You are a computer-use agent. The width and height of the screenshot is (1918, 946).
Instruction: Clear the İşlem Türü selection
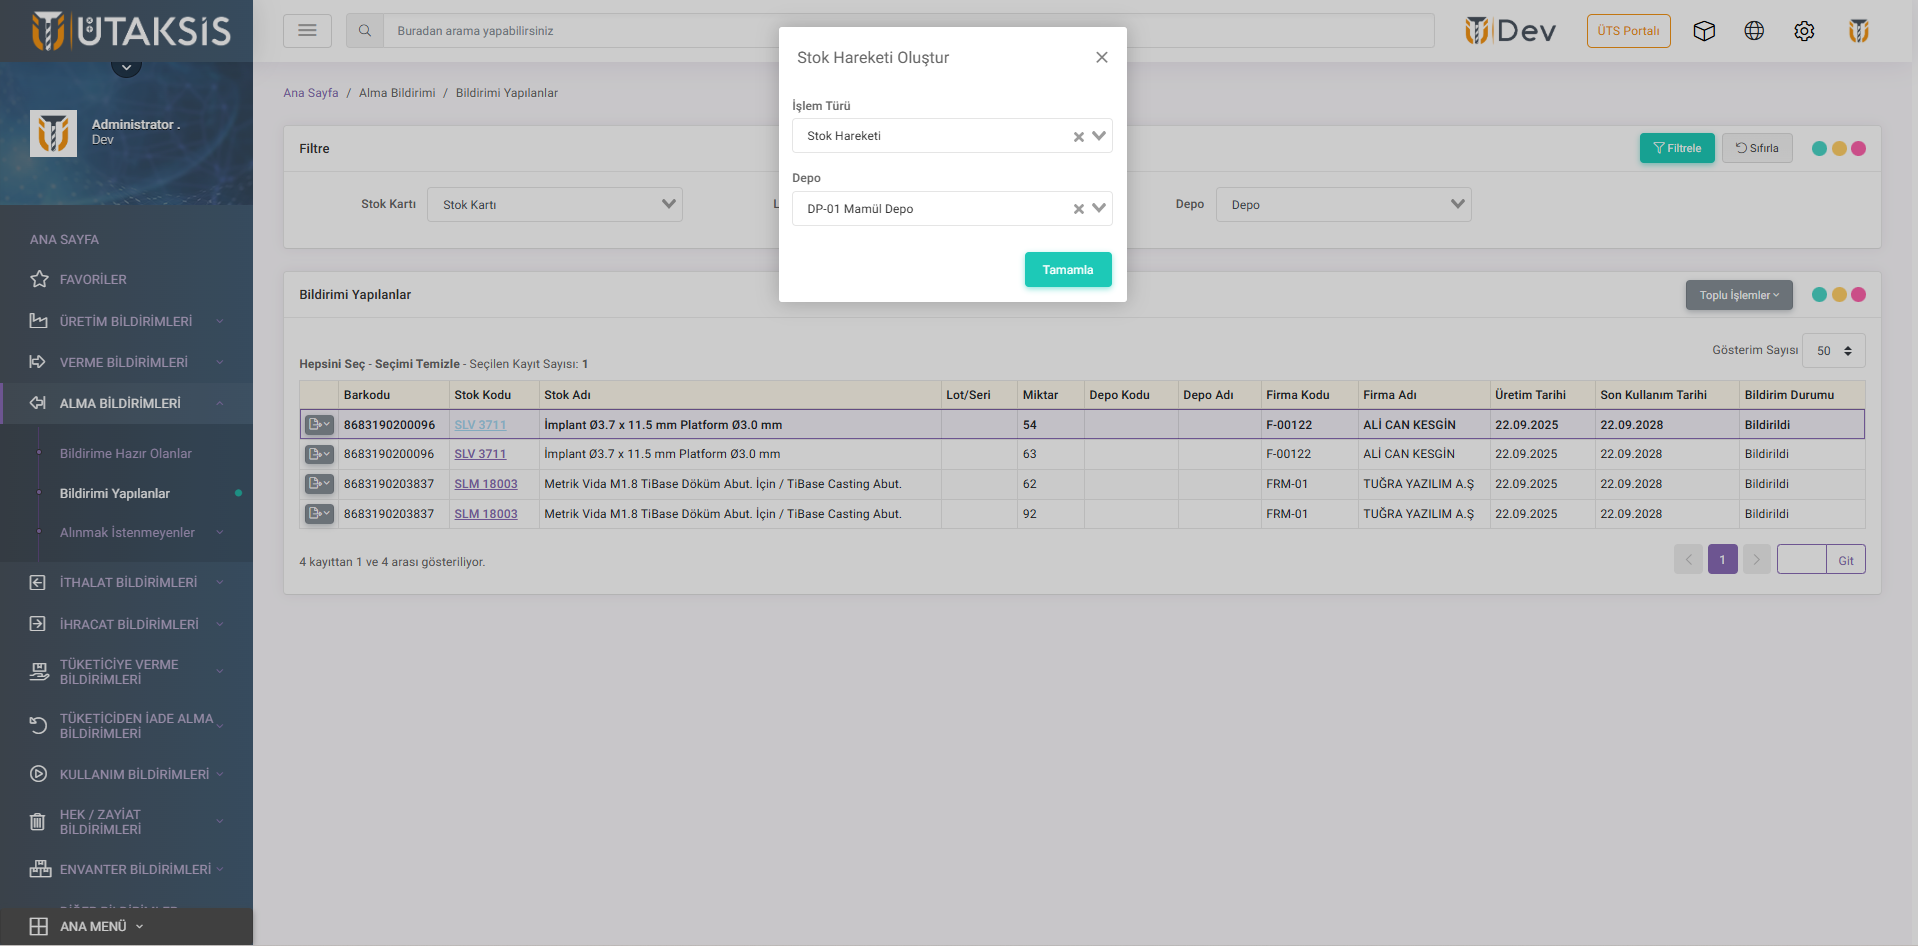tap(1078, 137)
